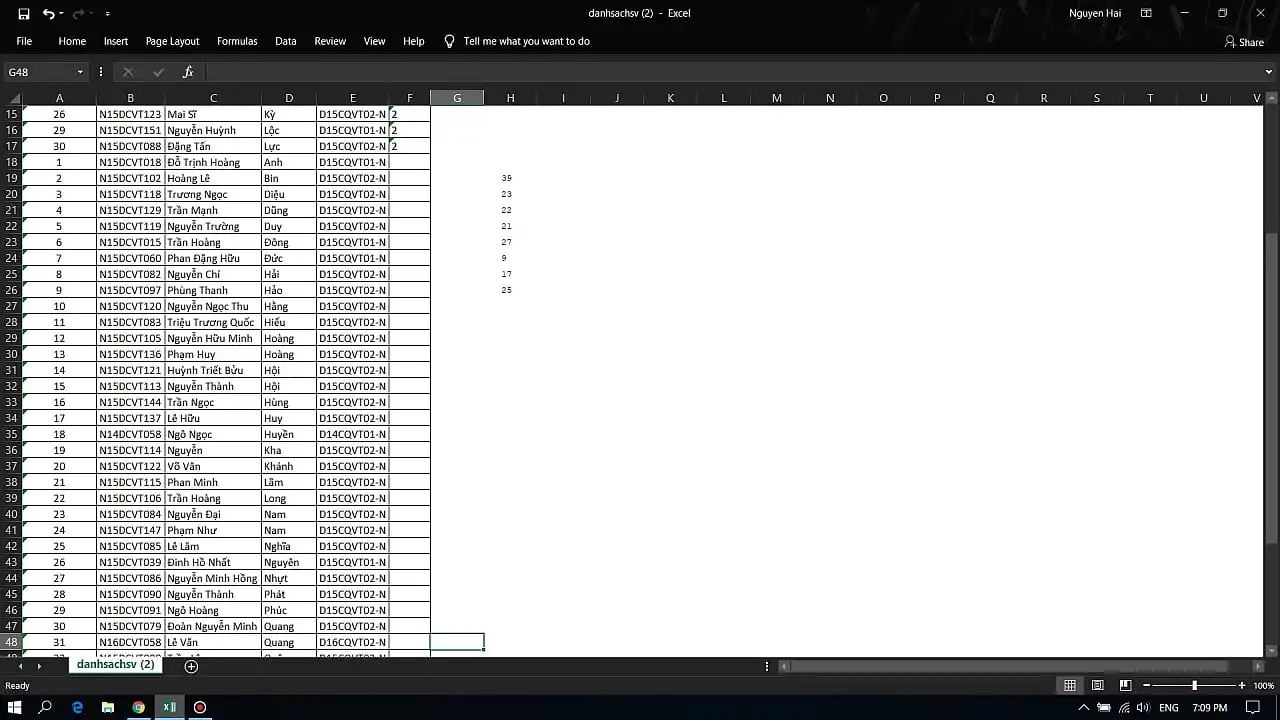Click cell D14CQVT01-N in row 35
Image resolution: width=1280 pixels, height=720 pixels.
[353, 434]
